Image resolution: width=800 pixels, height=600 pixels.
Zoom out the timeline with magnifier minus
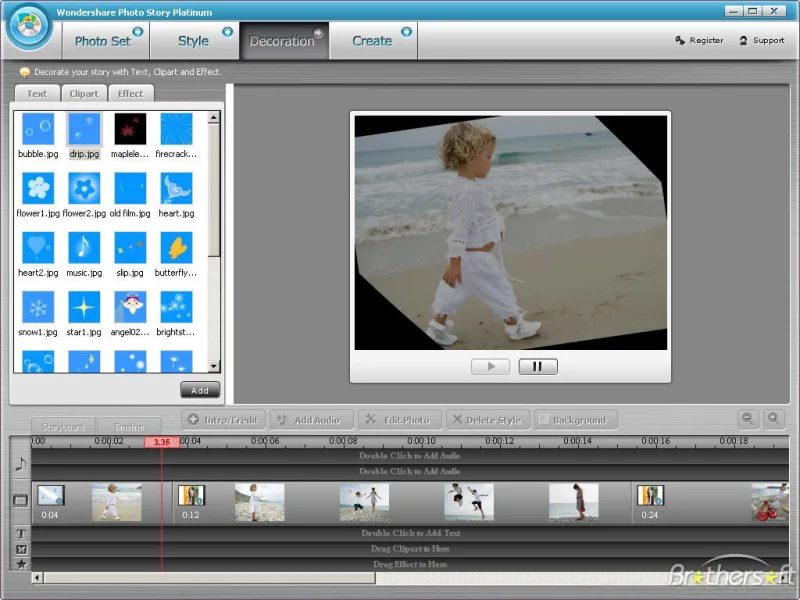(x=748, y=419)
